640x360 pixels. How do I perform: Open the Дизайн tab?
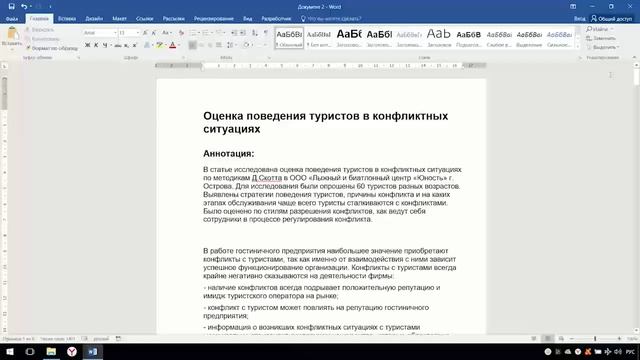tap(94, 19)
